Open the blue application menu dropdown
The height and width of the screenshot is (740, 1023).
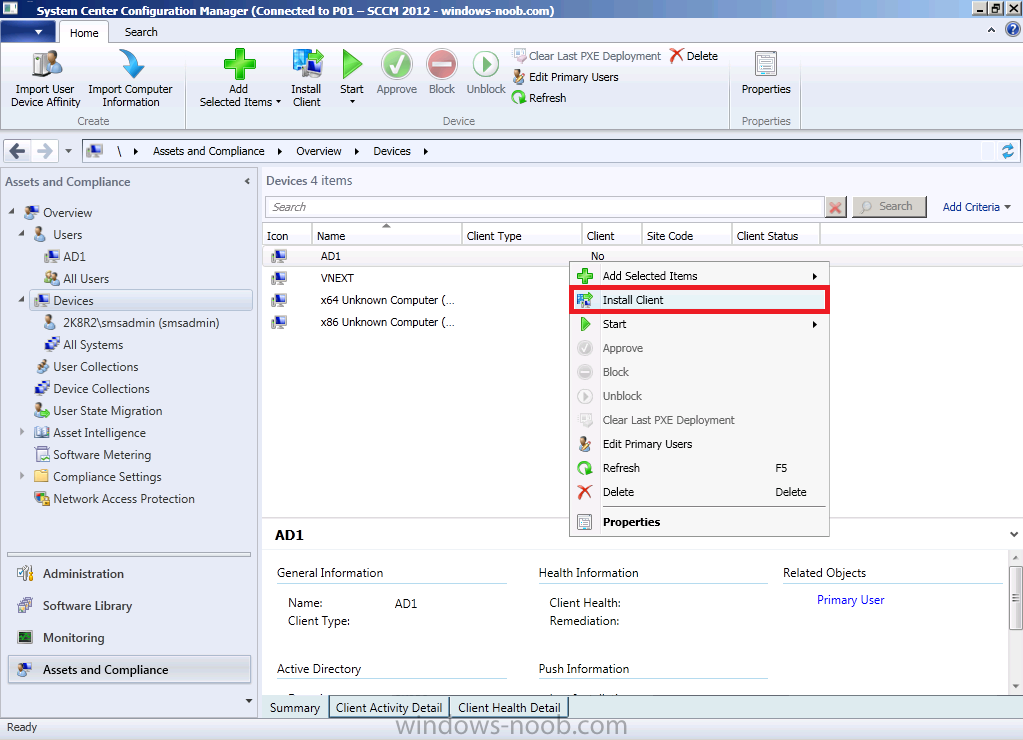coord(27,31)
